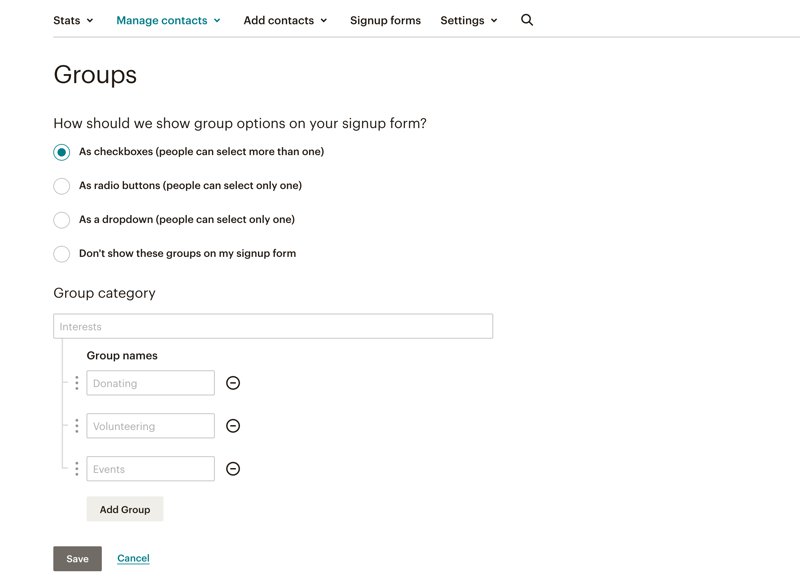Expand the Stats dropdown menu

[73, 20]
